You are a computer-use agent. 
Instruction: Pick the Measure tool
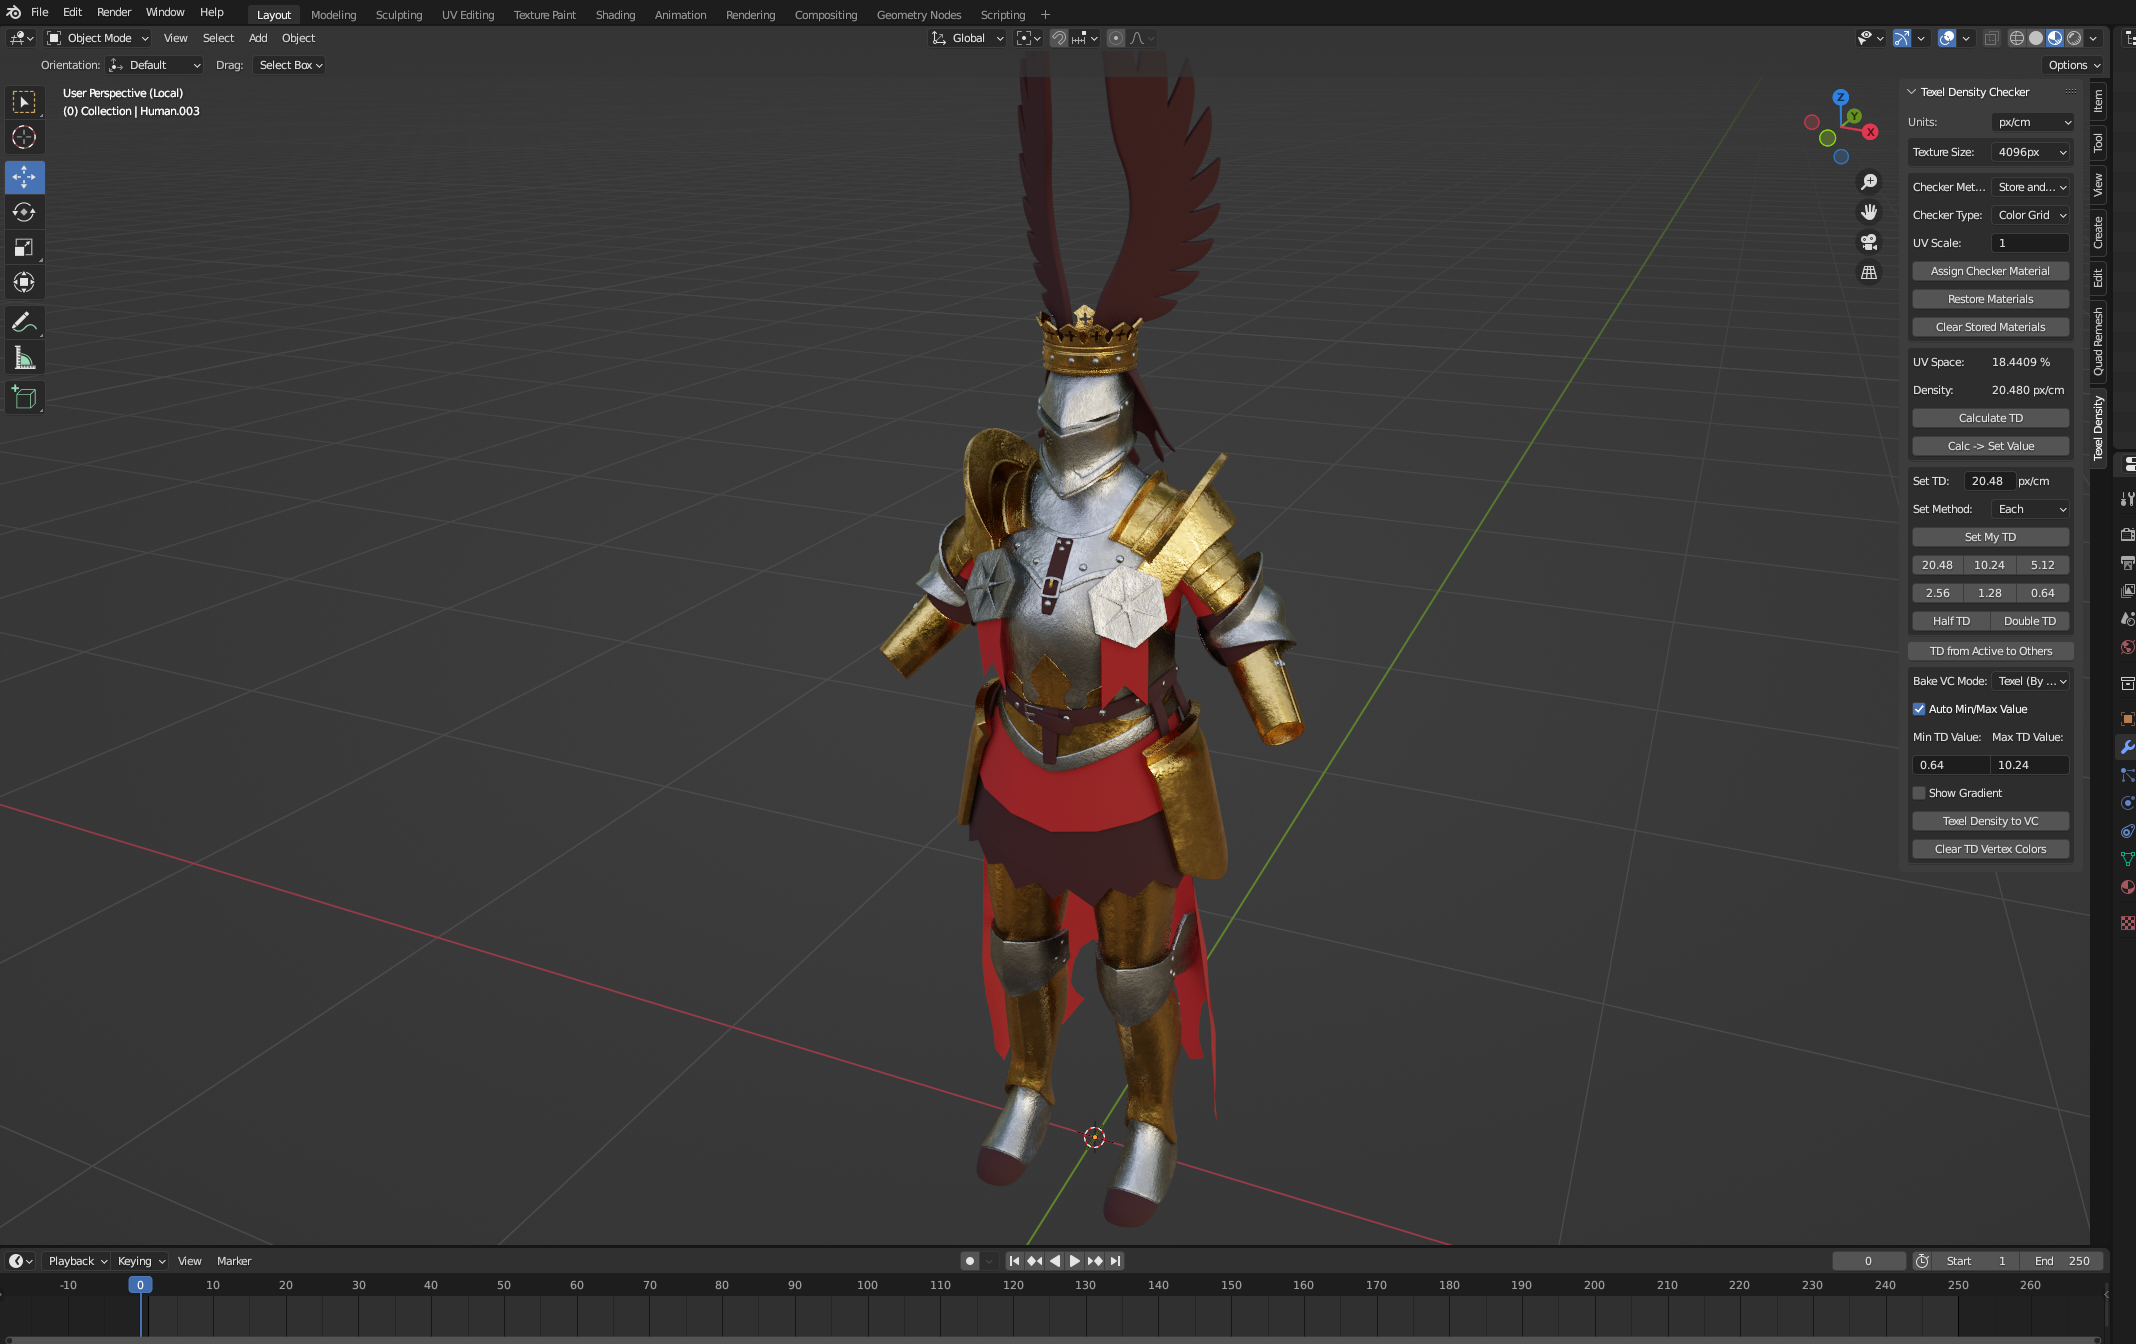click(x=24, y=358)
